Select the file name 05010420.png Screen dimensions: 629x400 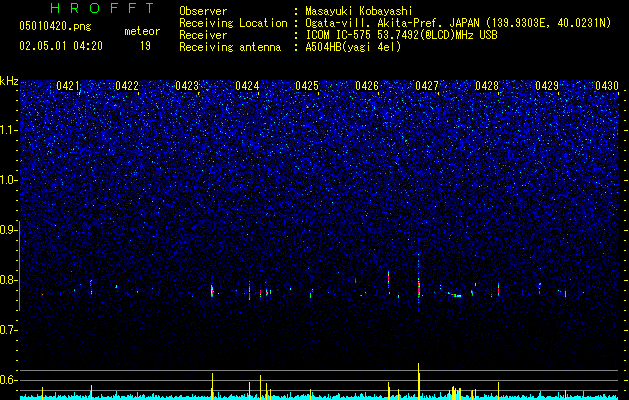tap(55, 27)
